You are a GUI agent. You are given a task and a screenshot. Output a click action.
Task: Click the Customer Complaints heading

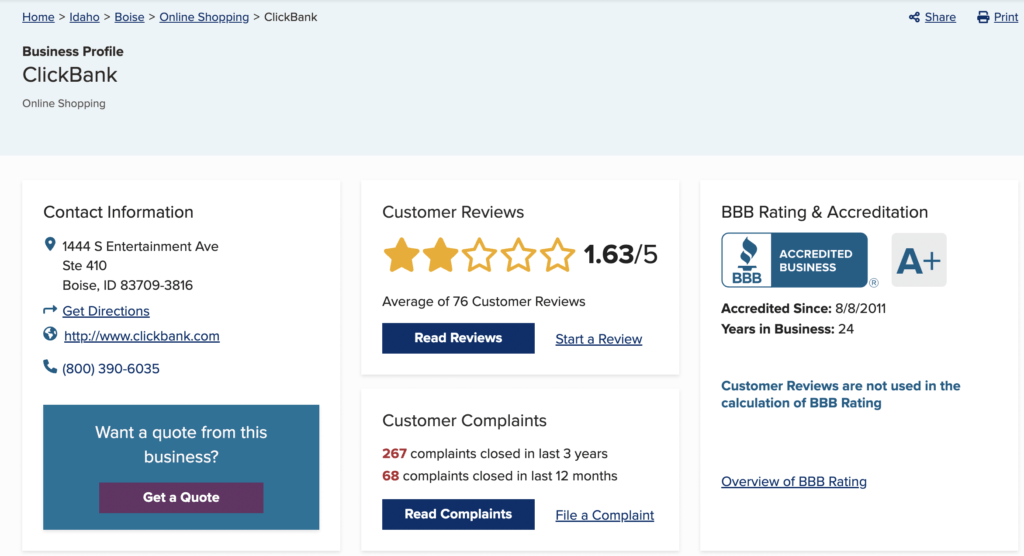(x=464, y=420)
